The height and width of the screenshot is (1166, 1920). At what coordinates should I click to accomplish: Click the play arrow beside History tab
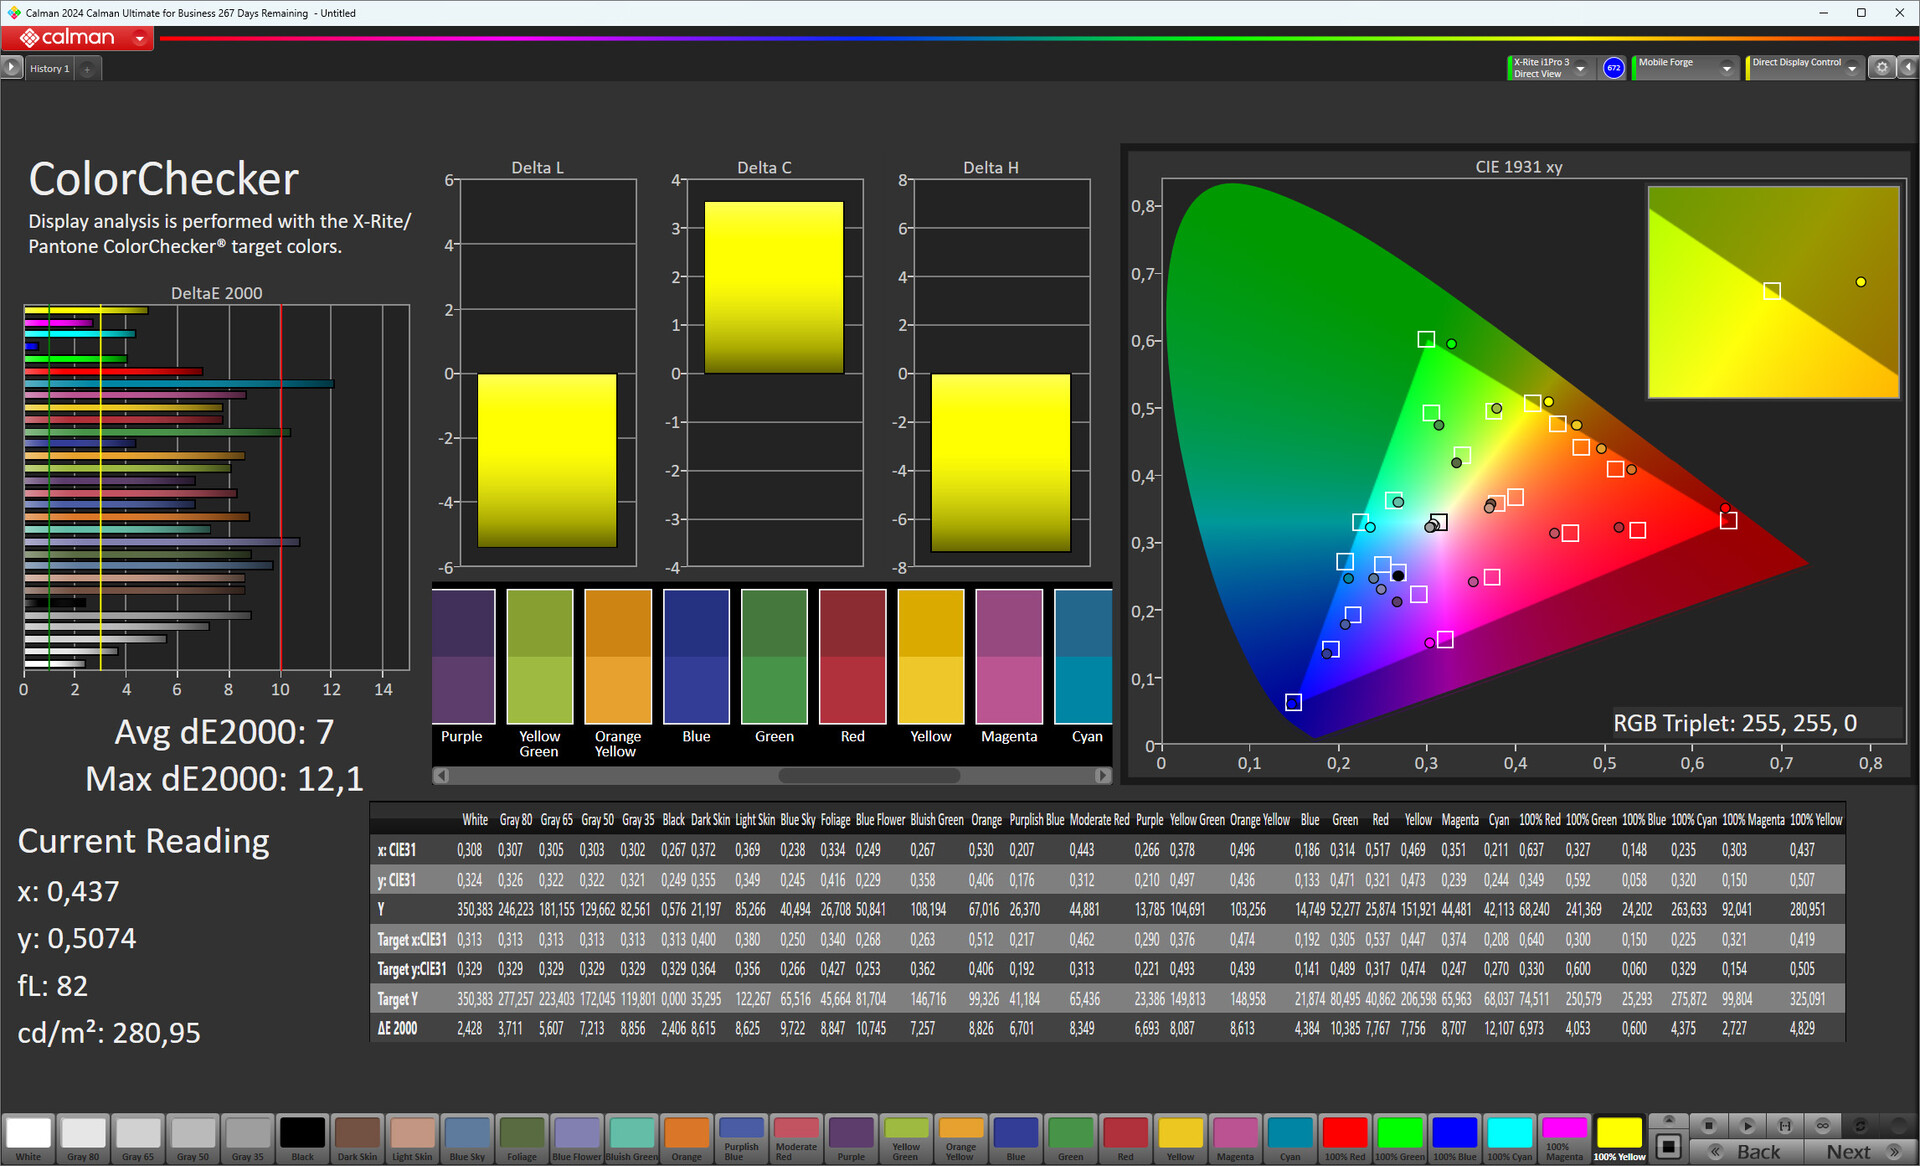coord(11,67)
